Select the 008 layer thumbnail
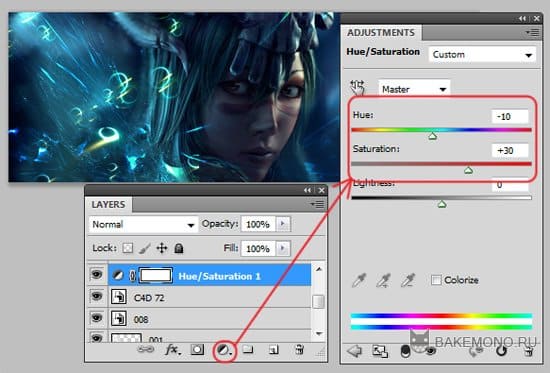Viewport: 550px width, 373px height. click(119, 319)
